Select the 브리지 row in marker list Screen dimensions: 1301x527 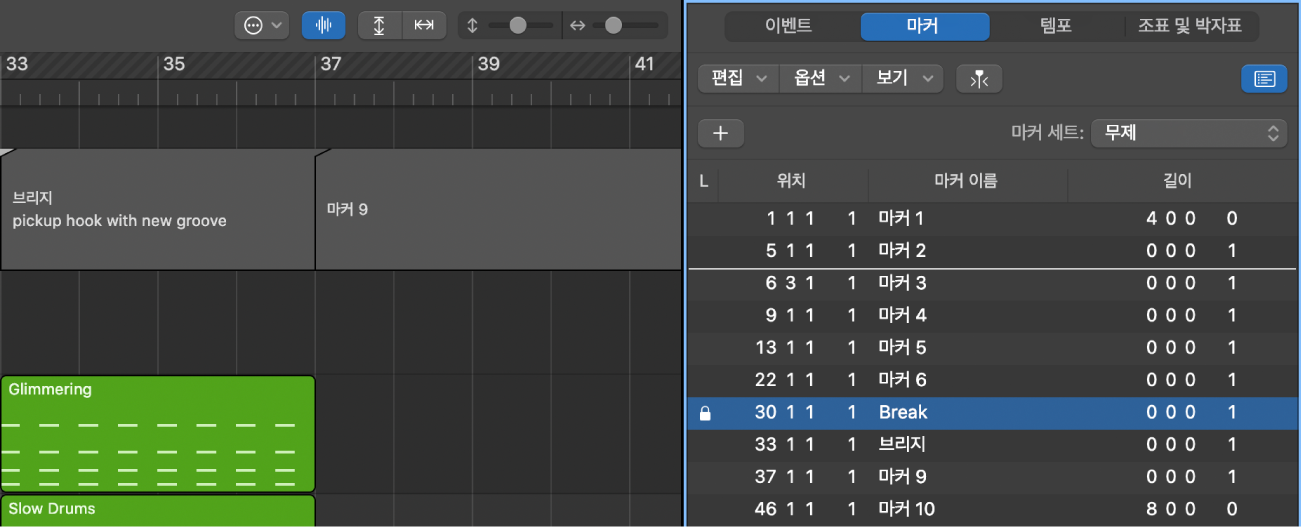point(994,444)
